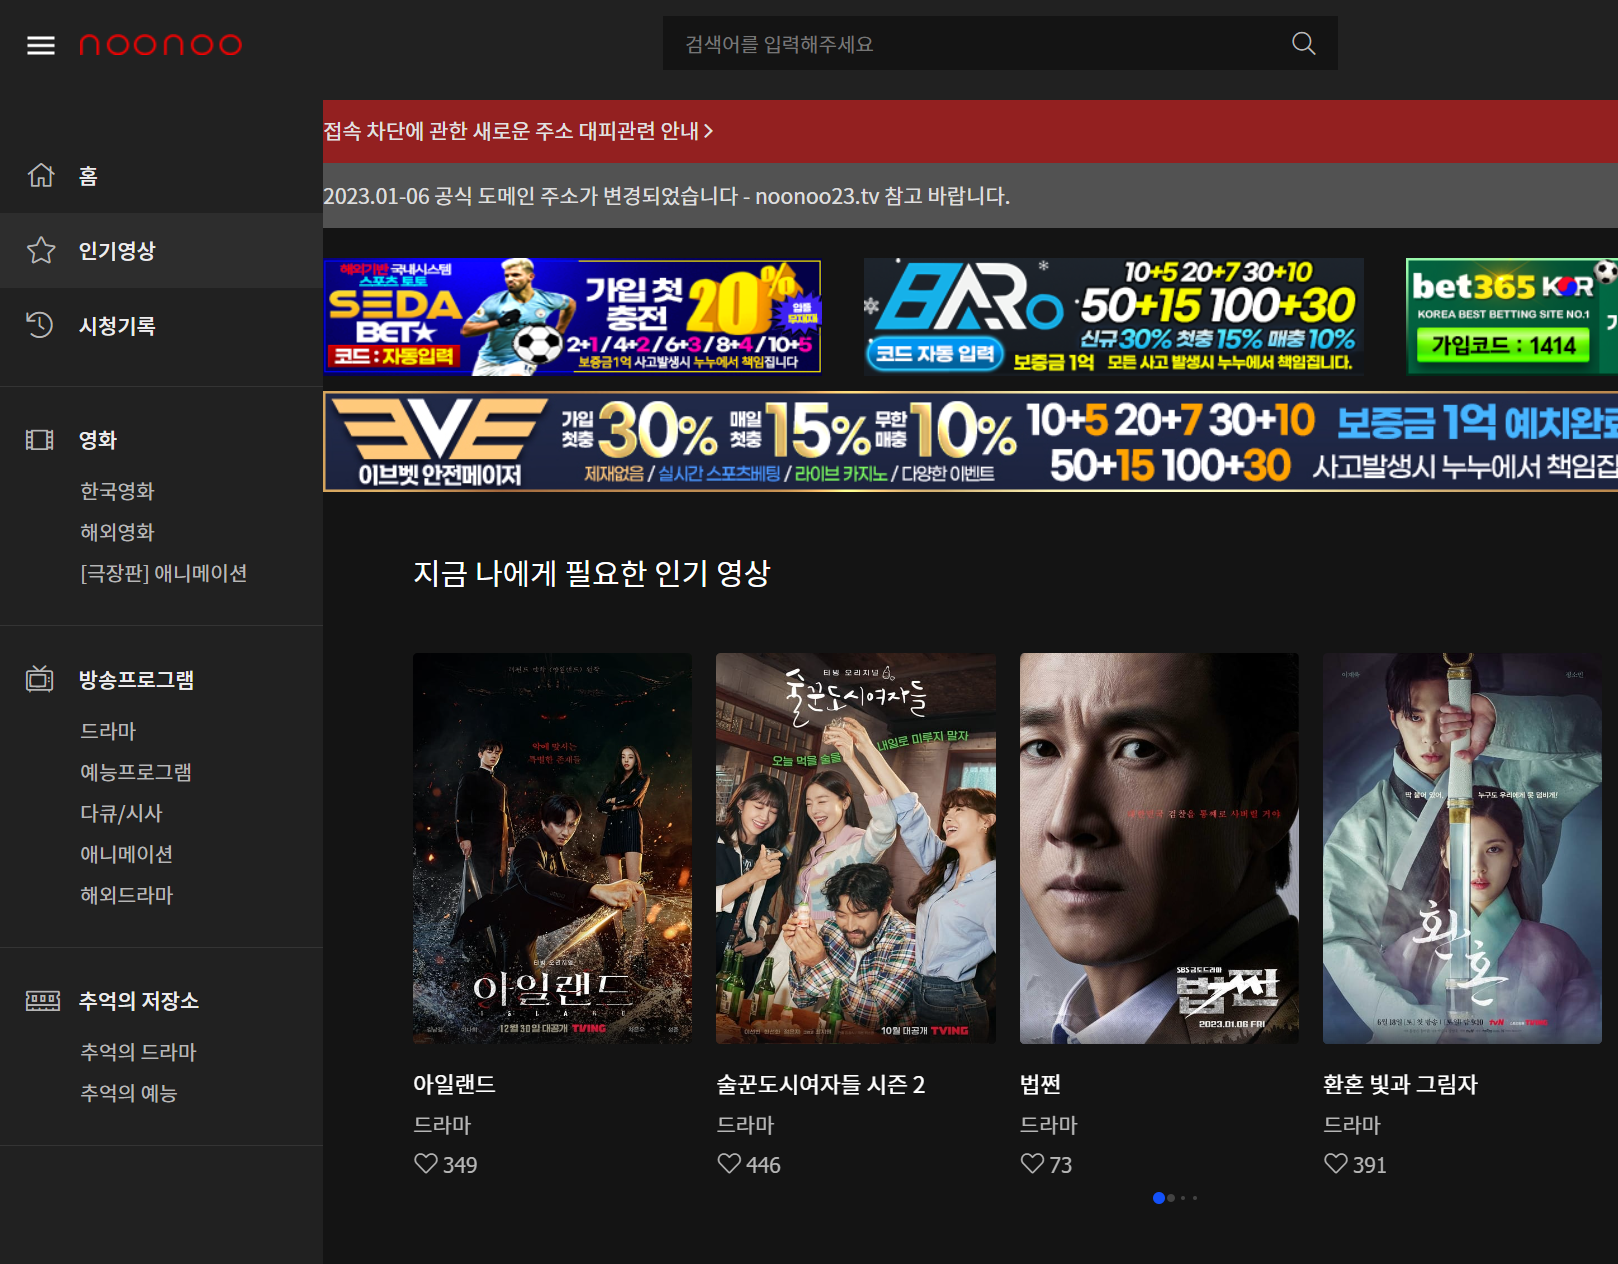Click the EVE 이브벳 wide banner
Screen dimensions: 1618x1264
click(970, 441)
